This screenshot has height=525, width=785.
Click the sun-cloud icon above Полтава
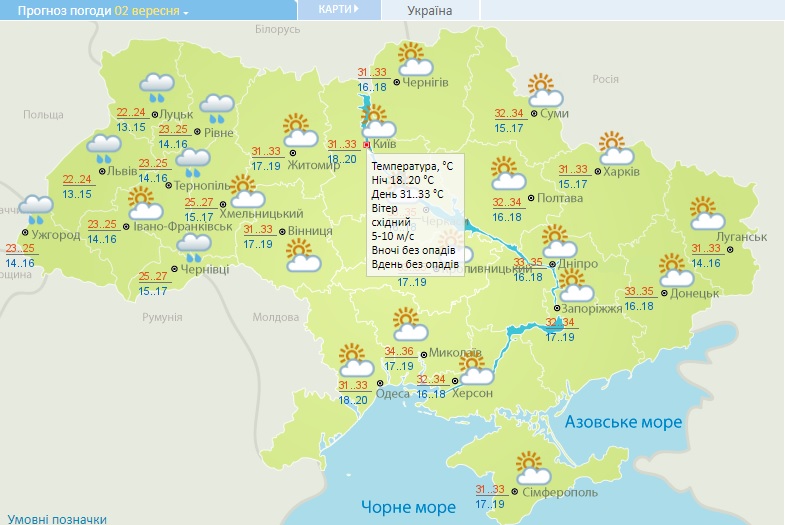(x=508, y=173)
